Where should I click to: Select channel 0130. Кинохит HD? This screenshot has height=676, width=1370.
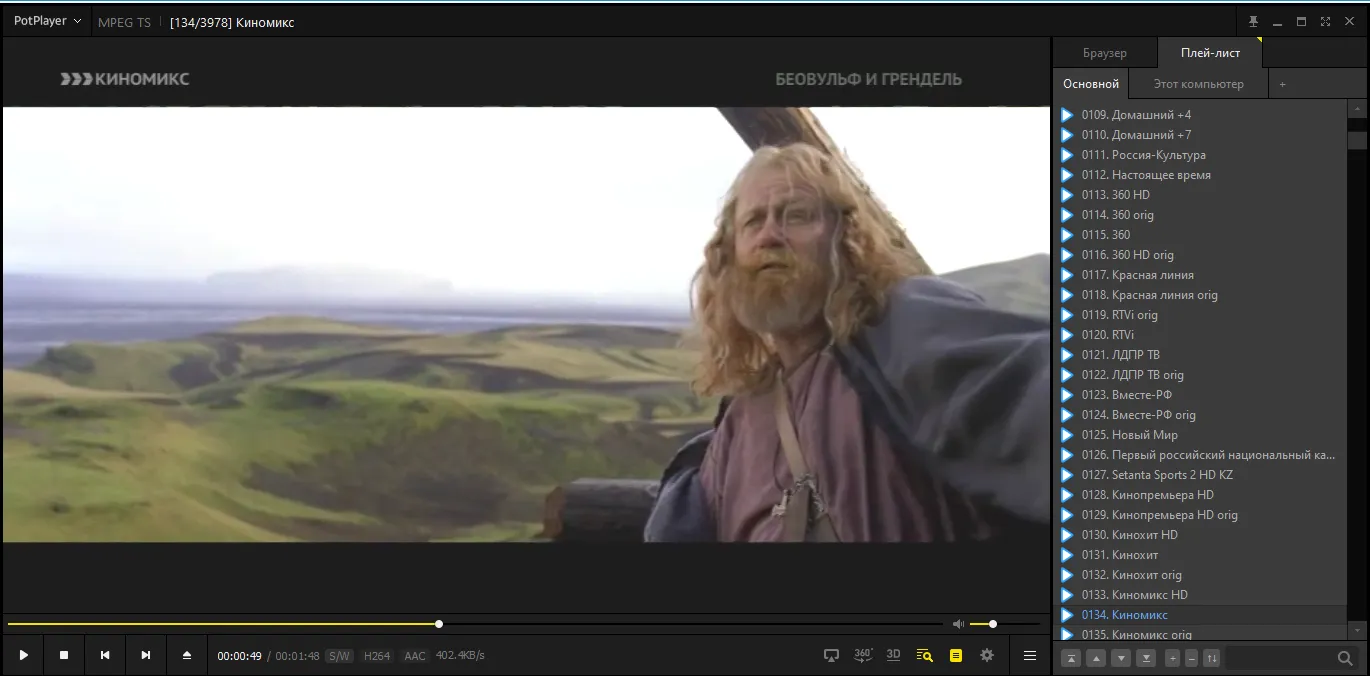point(1201,535)
